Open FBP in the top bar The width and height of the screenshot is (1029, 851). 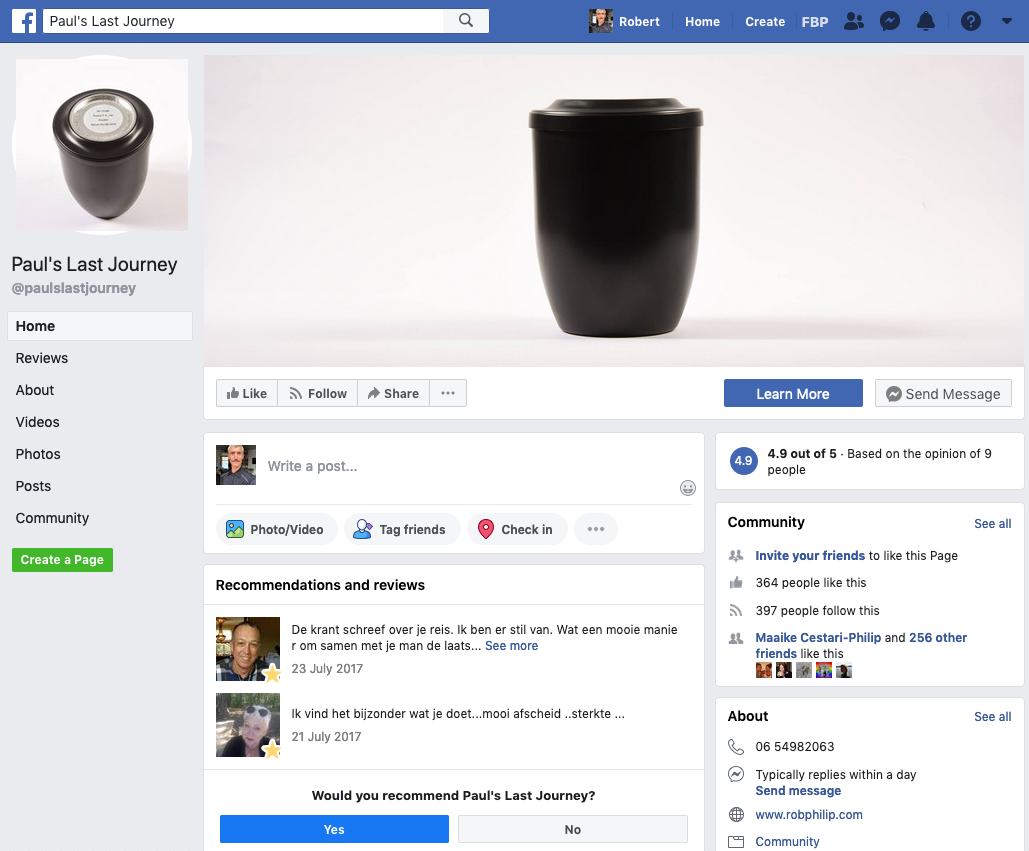814,22
